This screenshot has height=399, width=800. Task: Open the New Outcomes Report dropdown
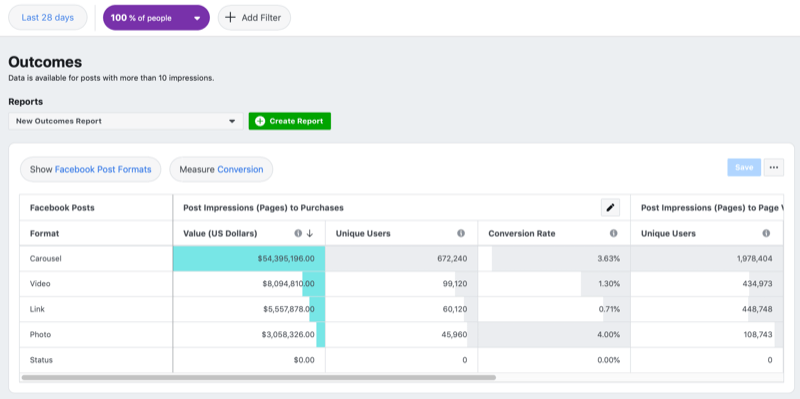tap(126, 121)
